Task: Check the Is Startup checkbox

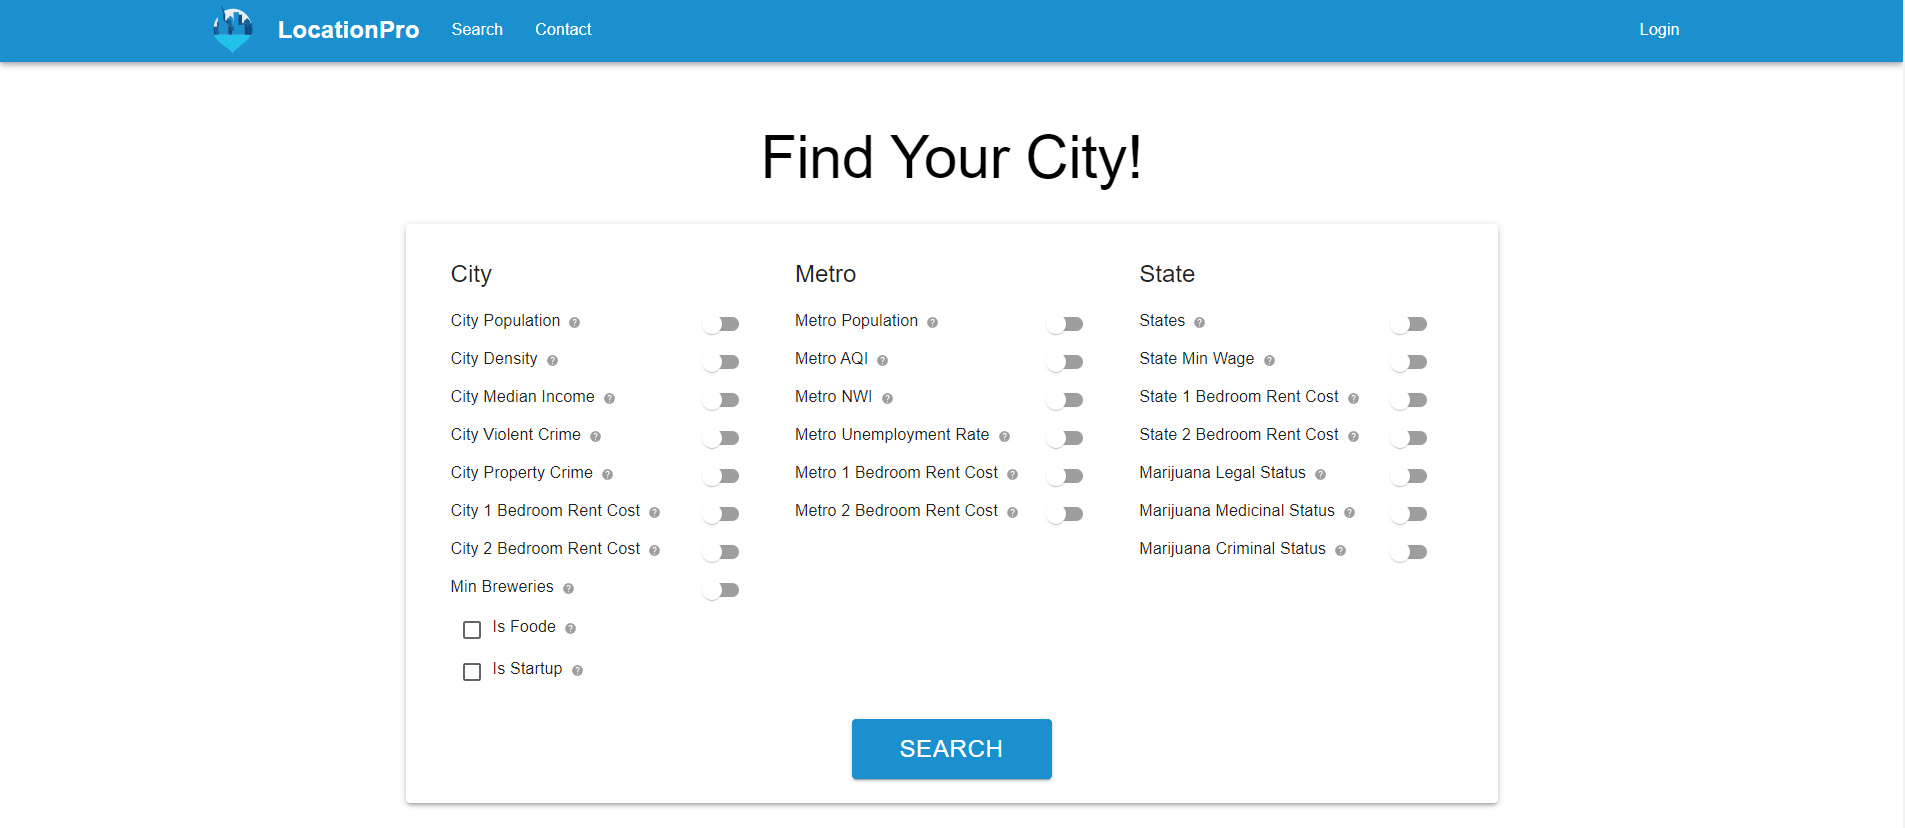Action: click(x=472, y=672)
